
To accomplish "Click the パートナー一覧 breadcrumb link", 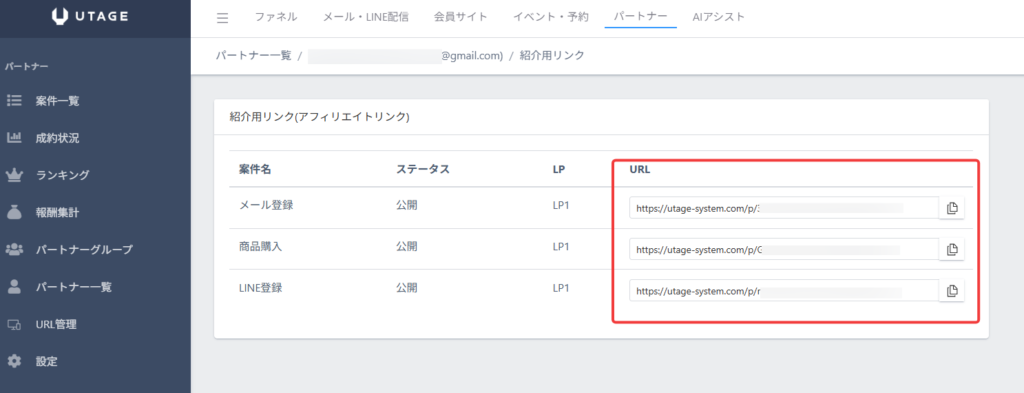I will 253,55.
